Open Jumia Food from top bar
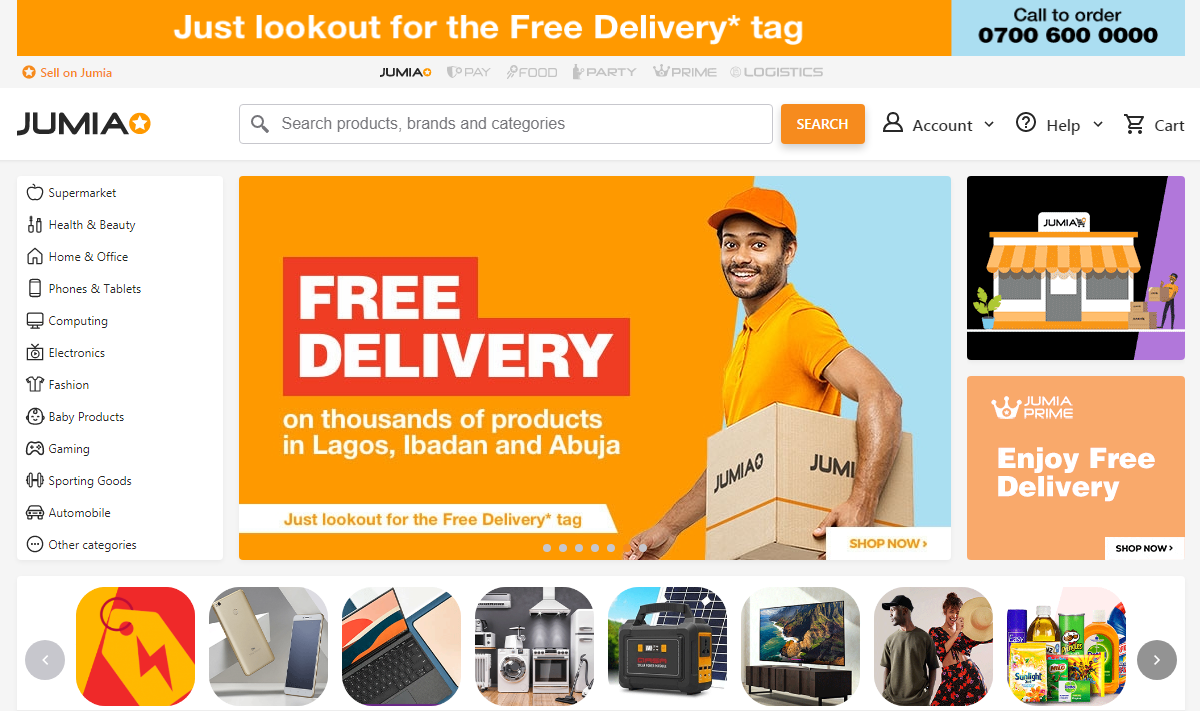This screenshot has width=1200, height=711. (x=531, y=72)
